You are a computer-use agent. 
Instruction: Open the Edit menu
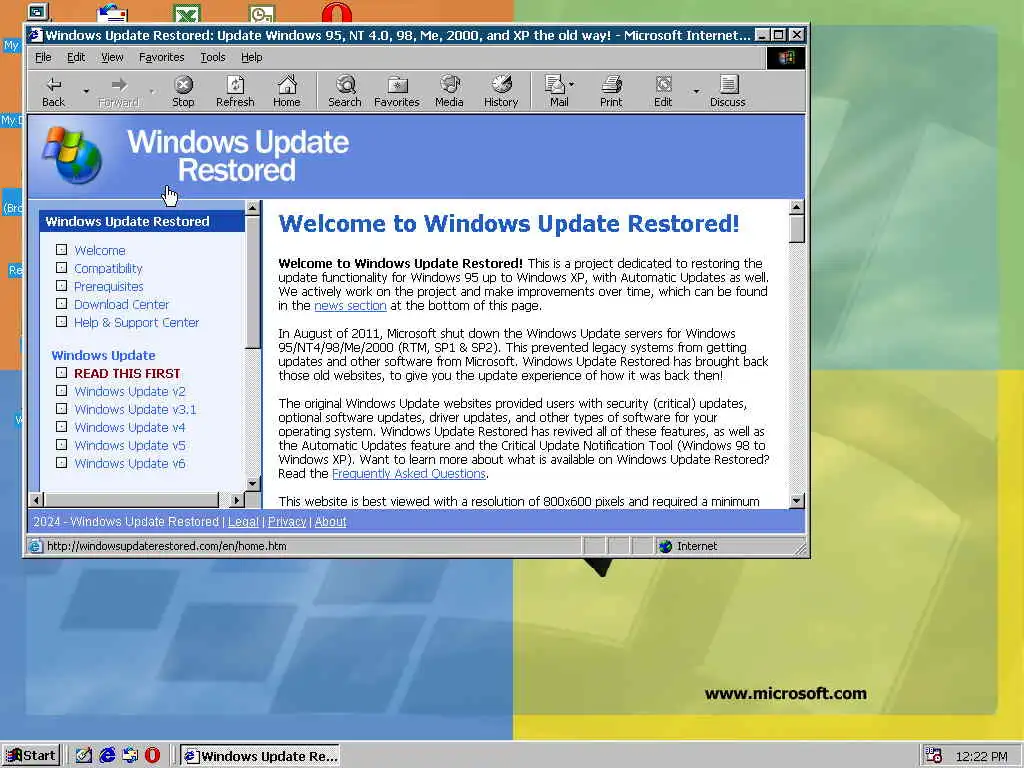[x=76, y=57]
